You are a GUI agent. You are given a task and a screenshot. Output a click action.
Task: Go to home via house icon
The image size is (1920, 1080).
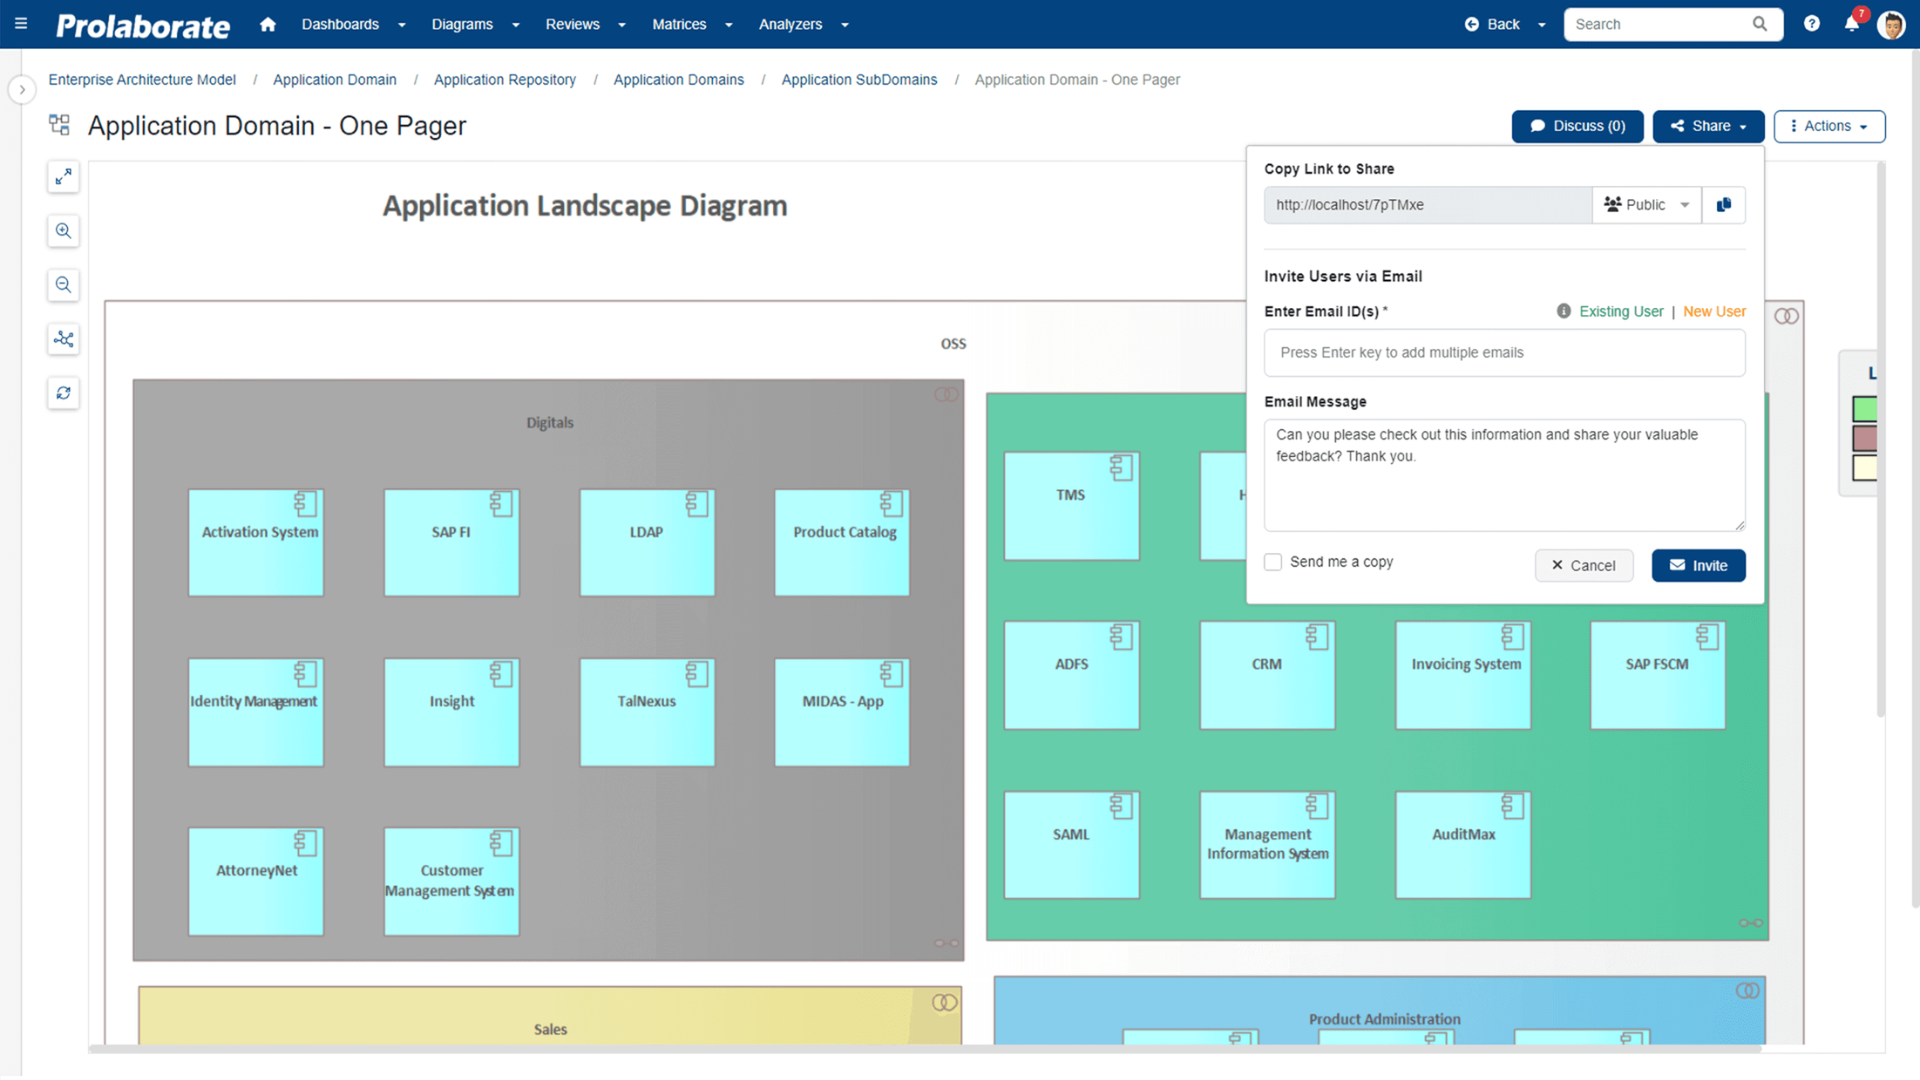pyautogui.click(x=267, y=24)
